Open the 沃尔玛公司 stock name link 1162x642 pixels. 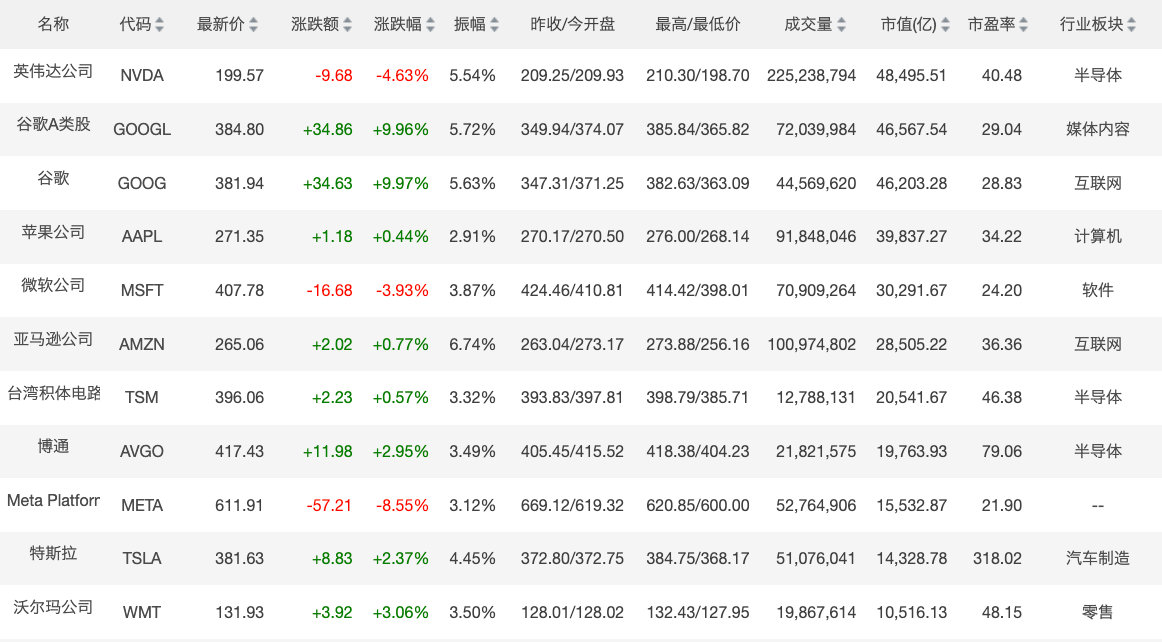point(53,607)
